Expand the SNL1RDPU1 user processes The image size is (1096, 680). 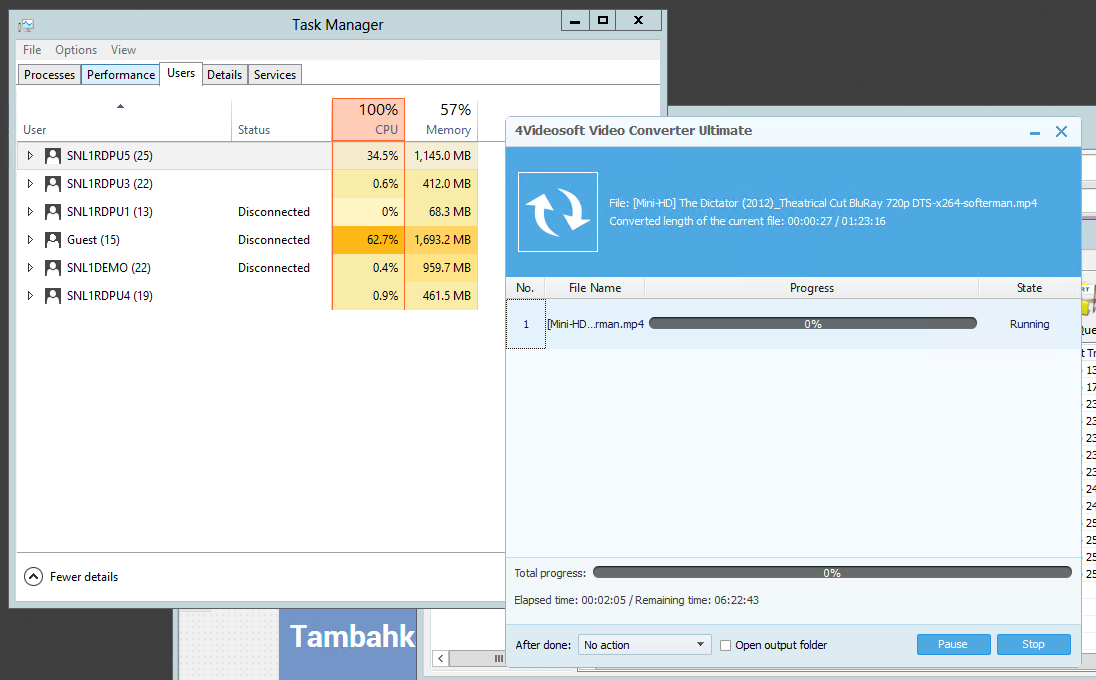click(x=30, y=212)
